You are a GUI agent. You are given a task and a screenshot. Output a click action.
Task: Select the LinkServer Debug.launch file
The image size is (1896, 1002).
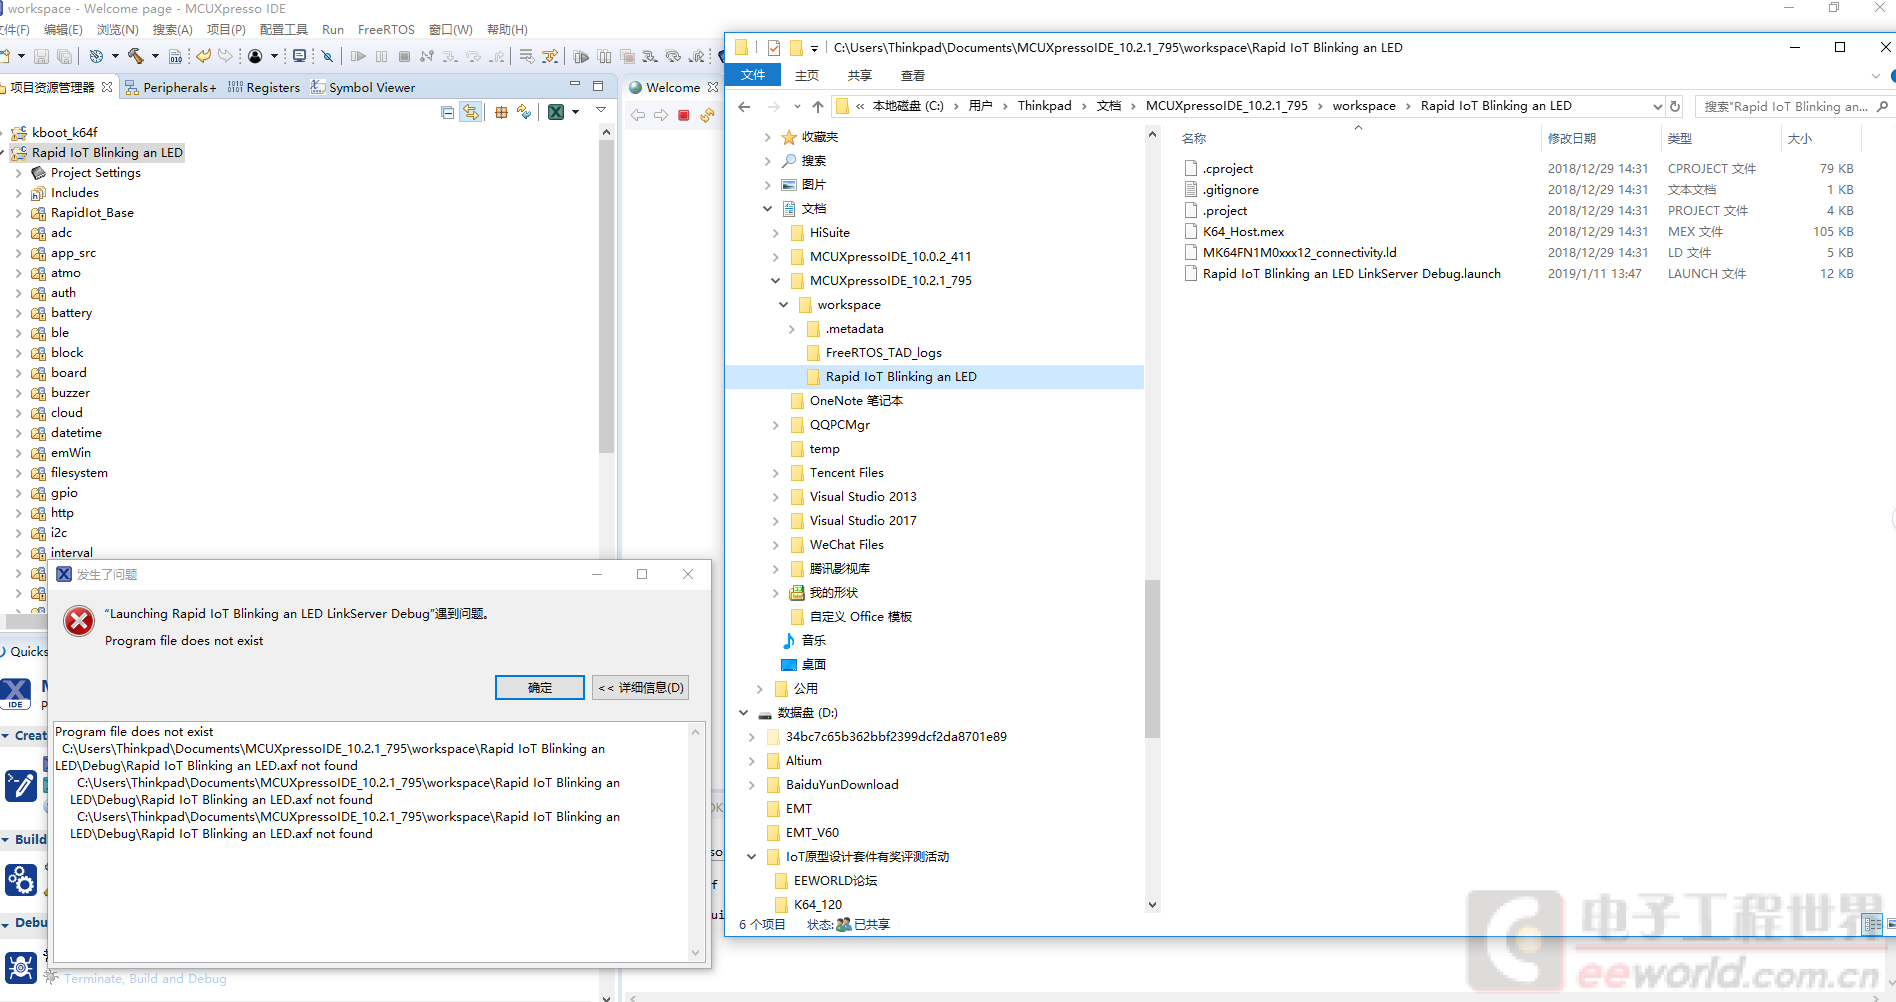[1351, 274]
